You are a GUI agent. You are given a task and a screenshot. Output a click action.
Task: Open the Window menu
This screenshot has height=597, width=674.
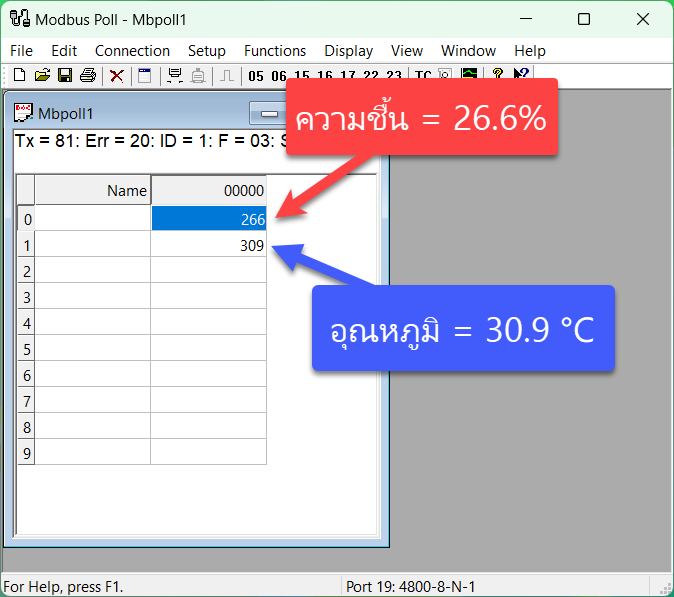click(469, 51)
